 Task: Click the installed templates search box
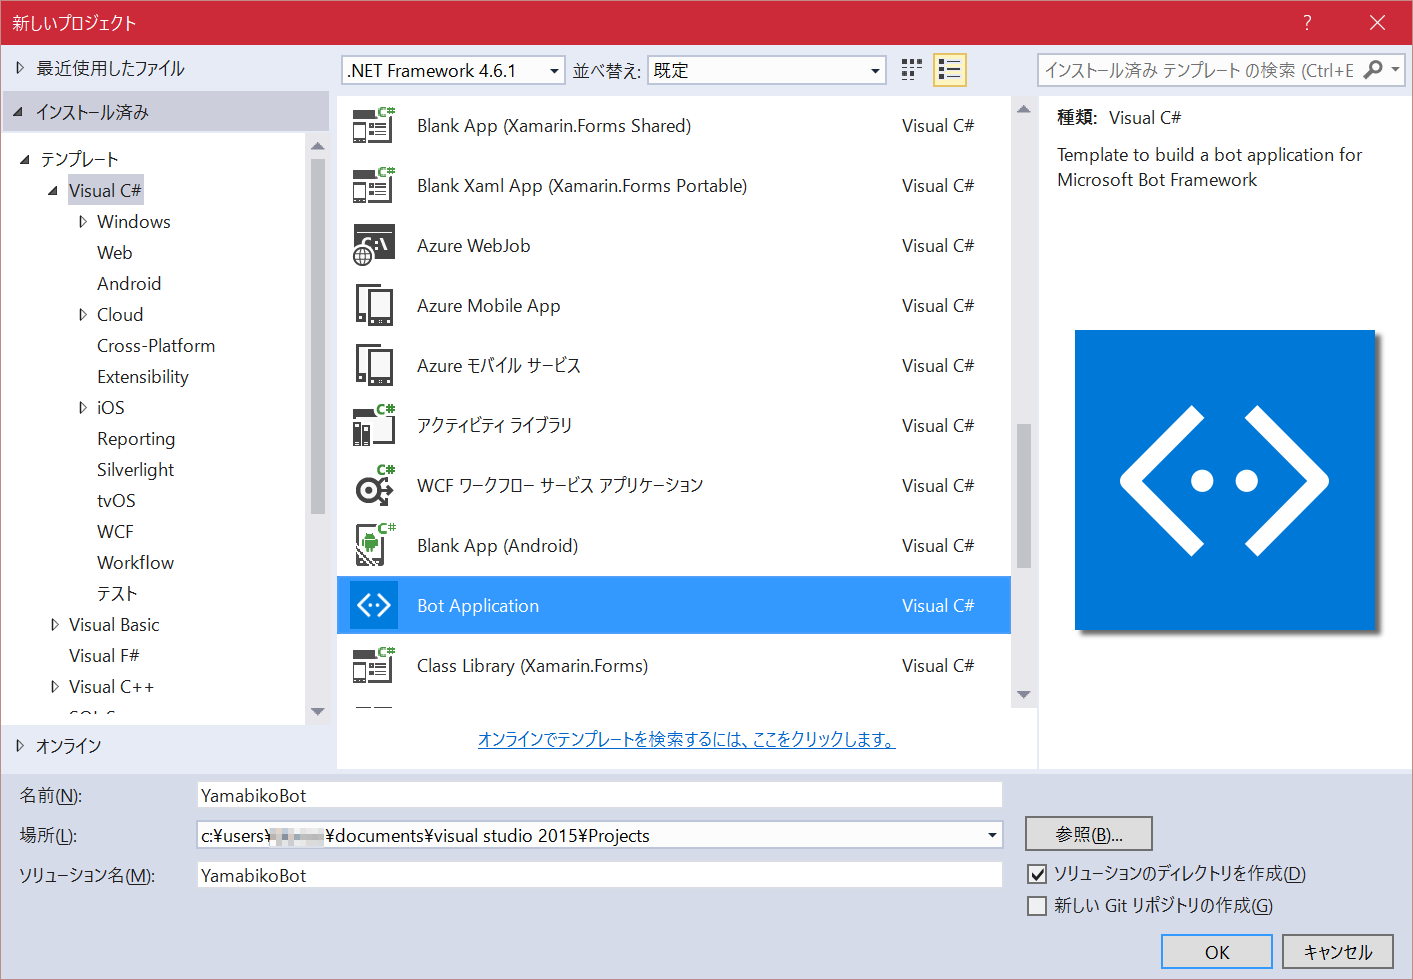[1200, 70]
